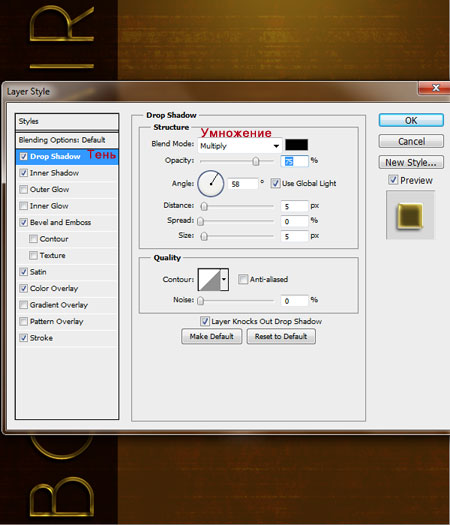Screen dimensions: 450x525
Task: Open the black shadow color swatch
Action: tap(296, 145)
